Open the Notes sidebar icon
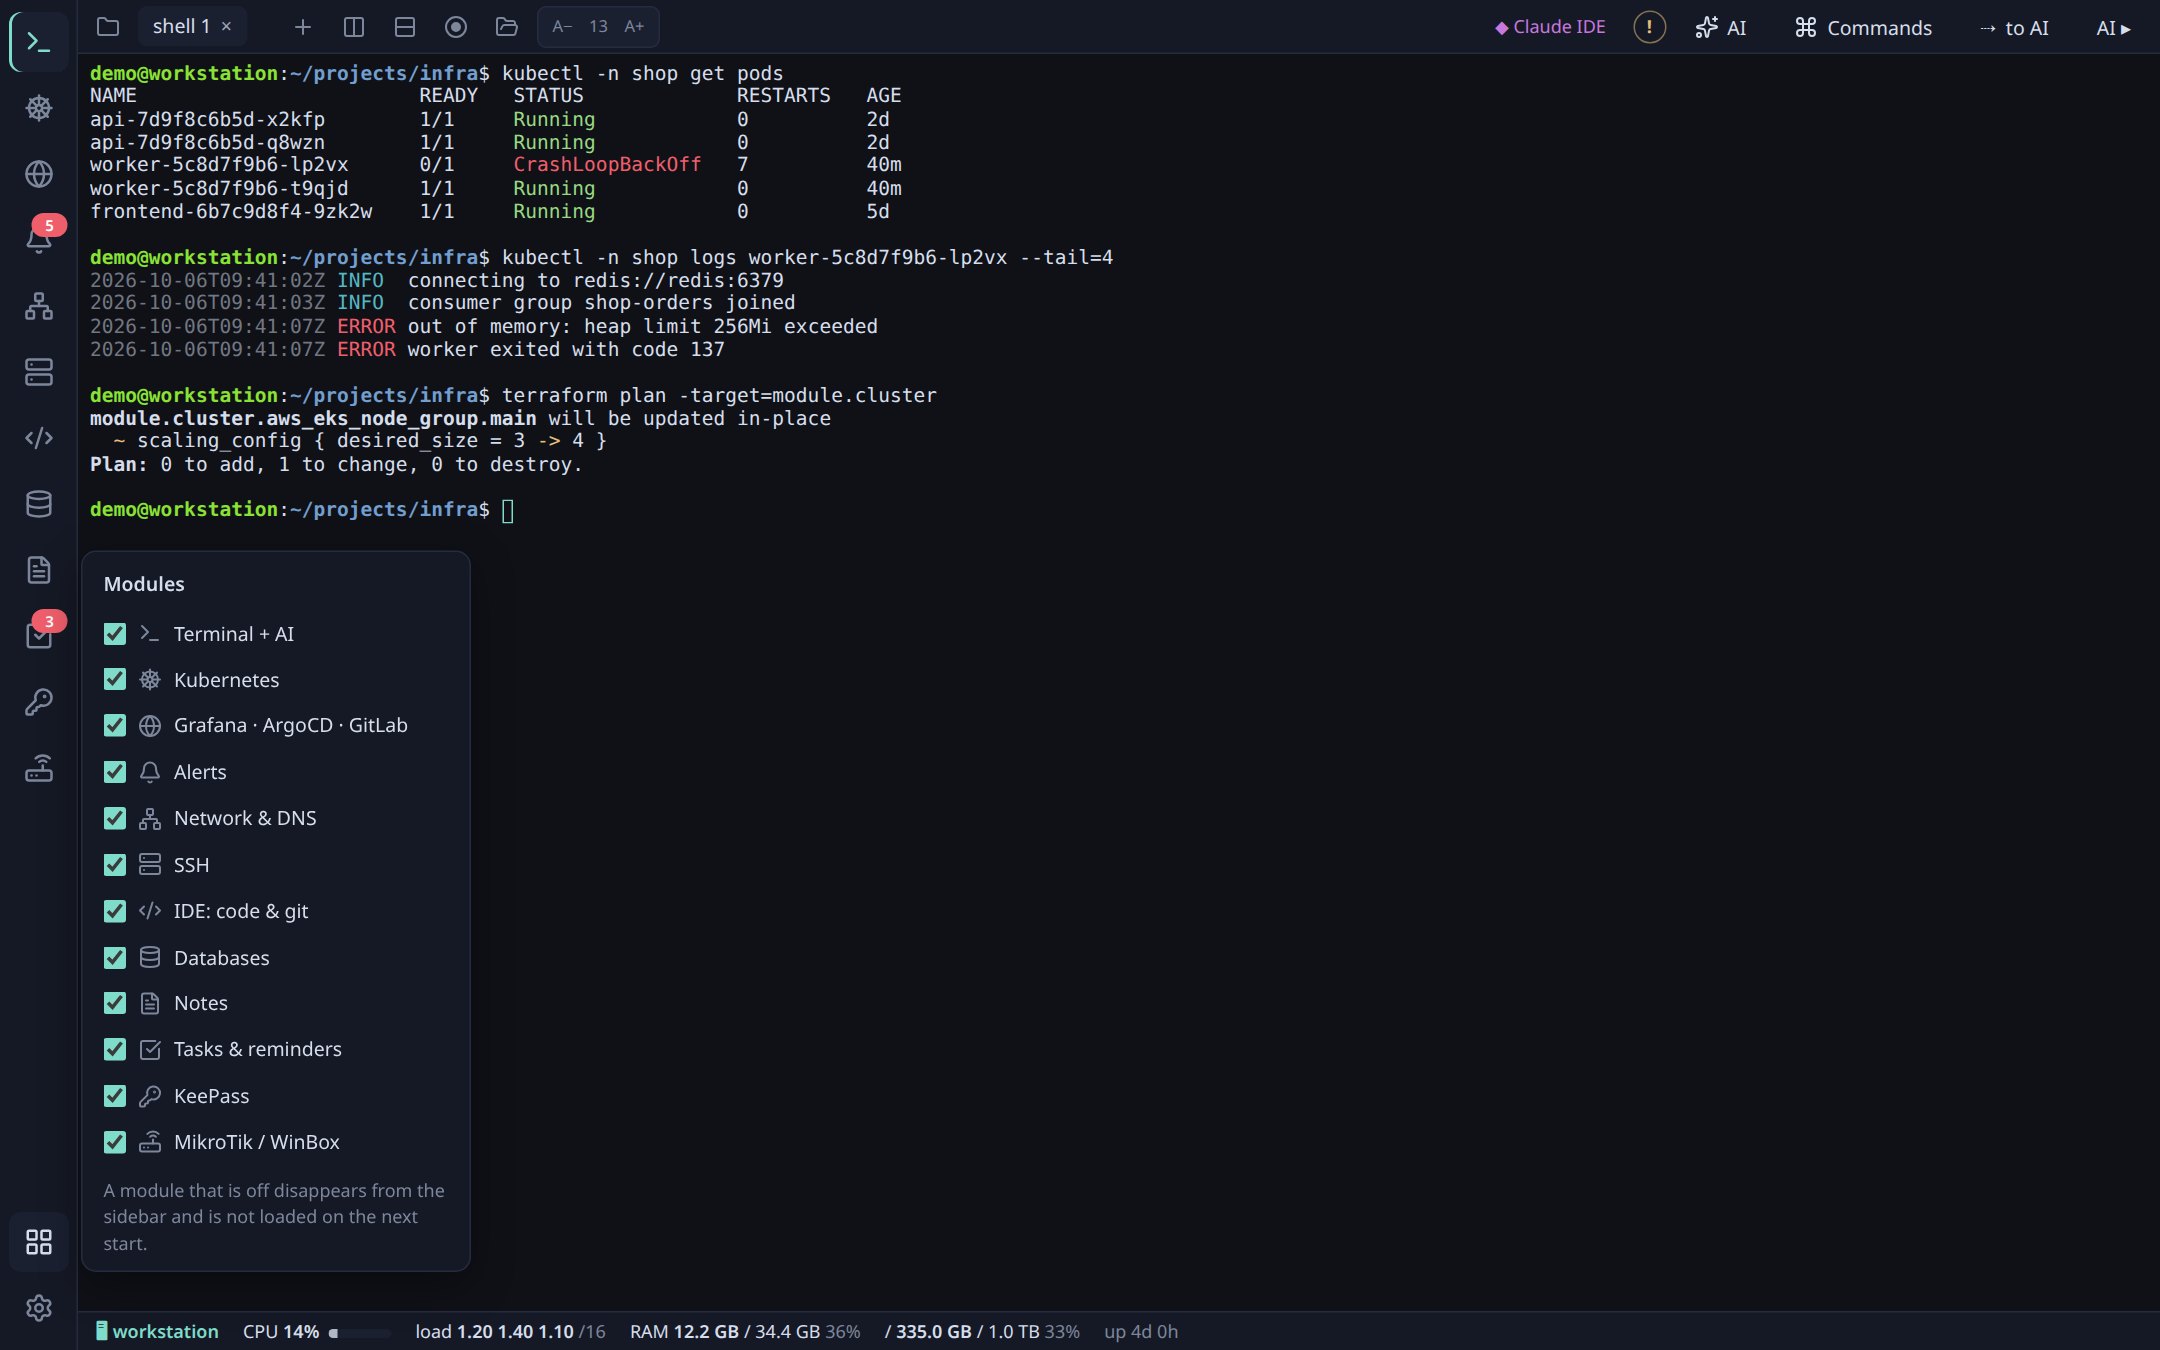The image size is (2160, 1350). coord(38,570)
